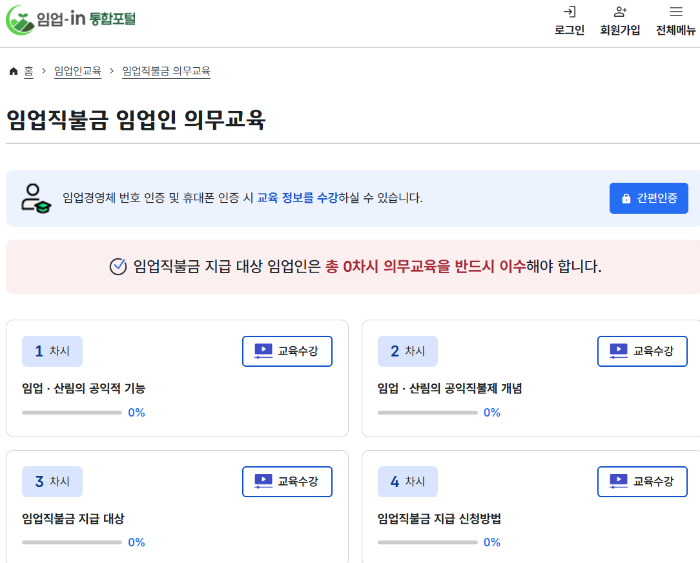The height and width of the screenshot is (563, 700).
Task: Click the 임업-in 통합포털 logo
Action: tap(71, 20)
